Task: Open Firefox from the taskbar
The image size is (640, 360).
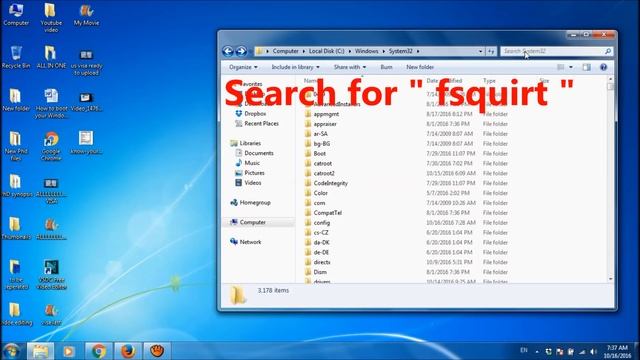Action: [128, 351]
